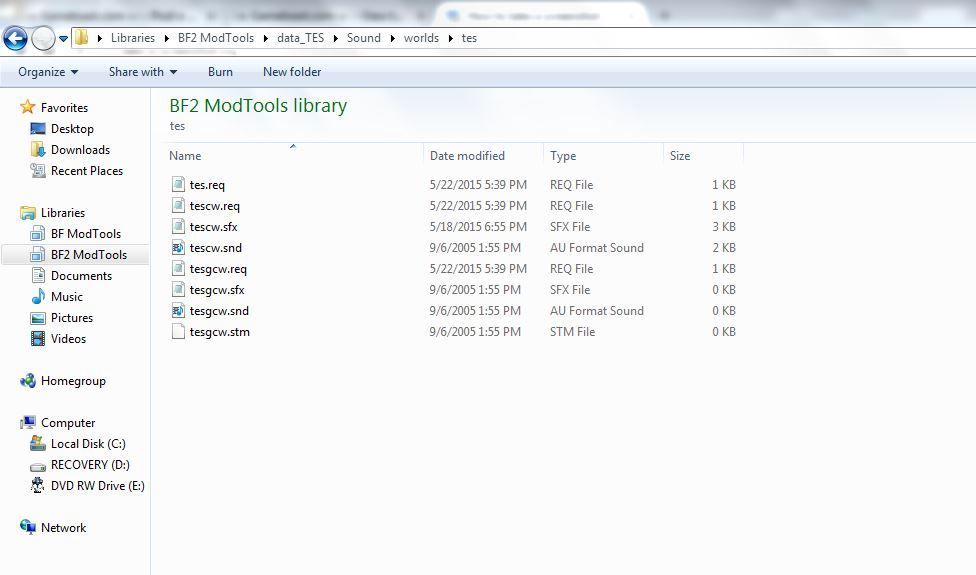The width and height of the screenshot is (976, 575).
Task: Click the Local Disk (C:) drive icon
Action: 38,444
